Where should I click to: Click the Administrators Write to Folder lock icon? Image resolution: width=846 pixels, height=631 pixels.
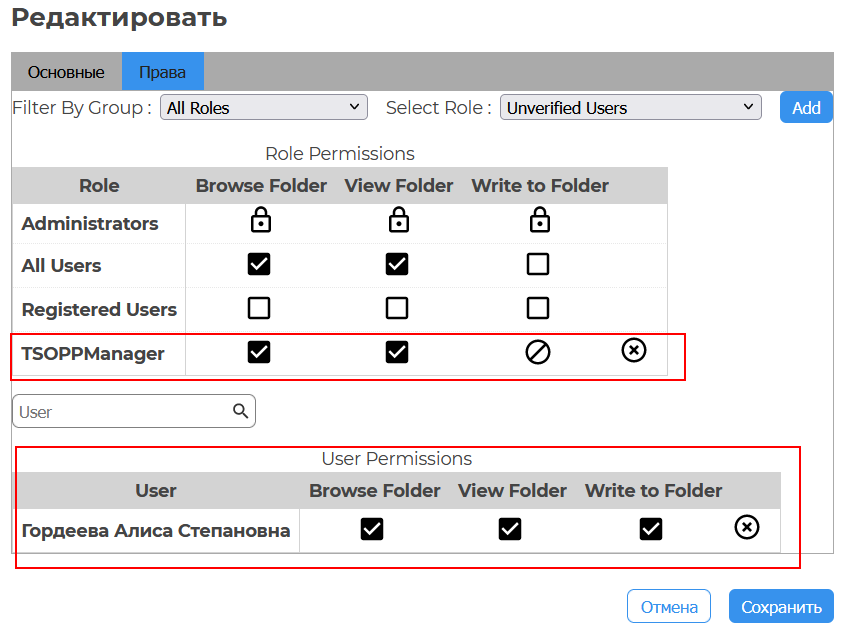click(x=539, y=220)
